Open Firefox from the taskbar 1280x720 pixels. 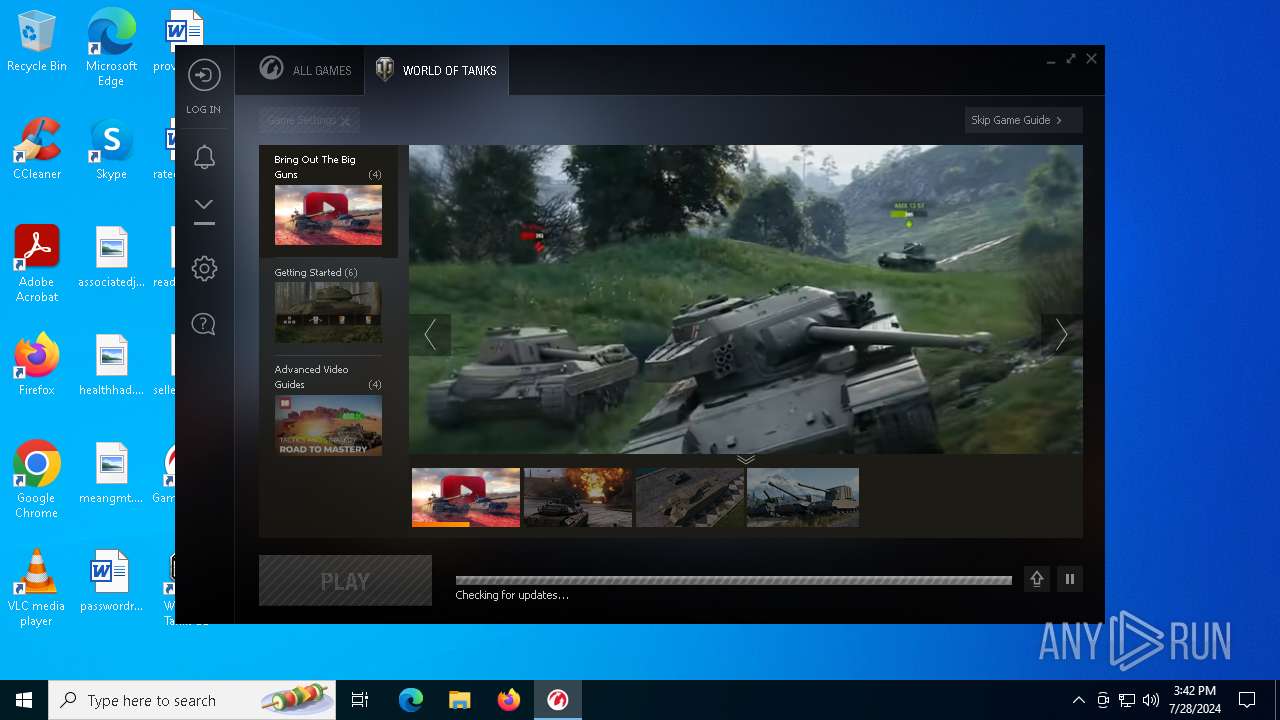(509, 700)
